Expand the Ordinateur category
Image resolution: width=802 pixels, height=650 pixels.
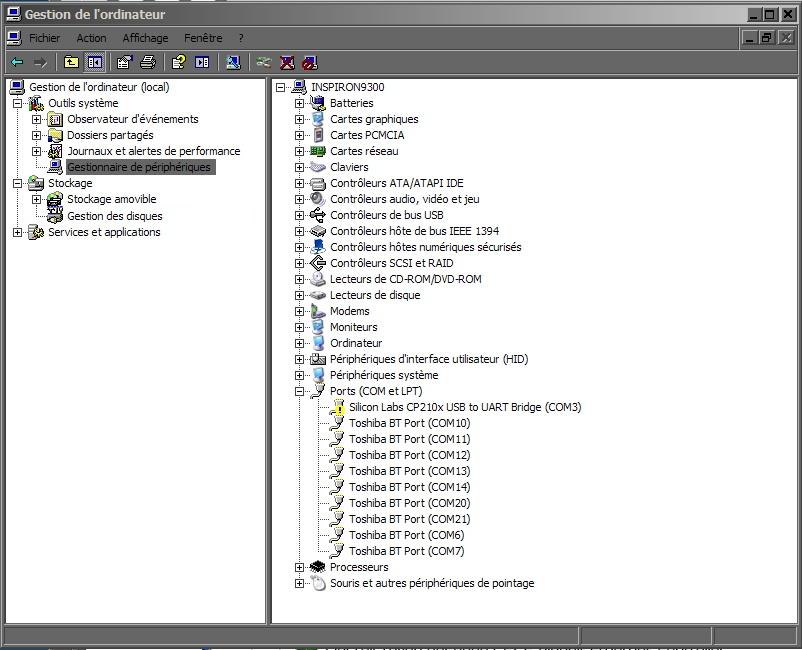299,343
